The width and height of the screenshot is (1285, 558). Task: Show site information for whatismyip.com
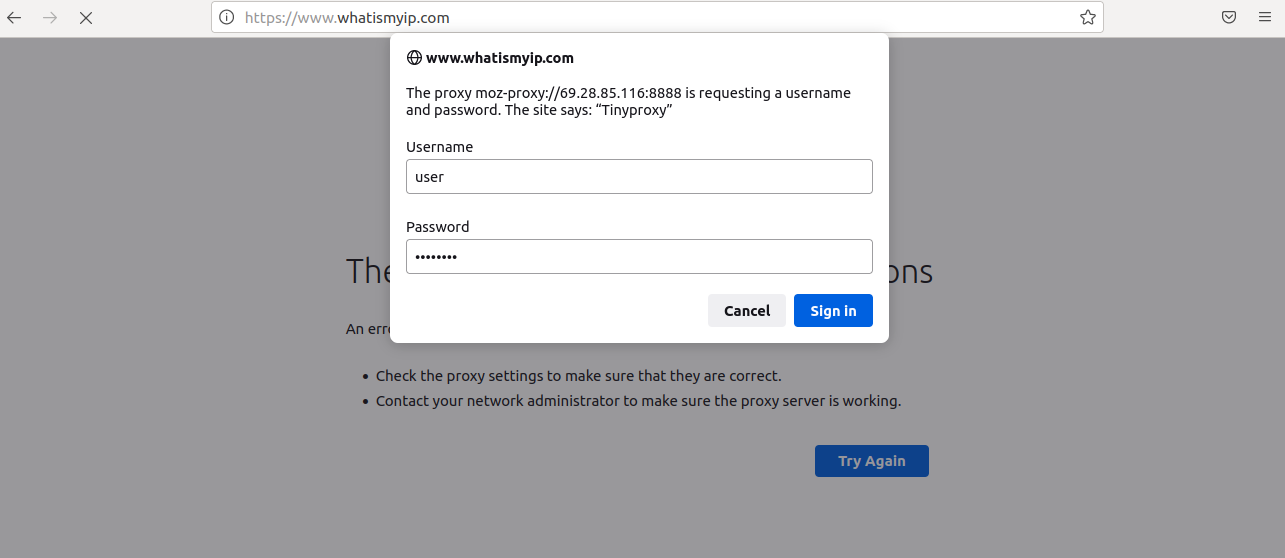tap(227, 17)
